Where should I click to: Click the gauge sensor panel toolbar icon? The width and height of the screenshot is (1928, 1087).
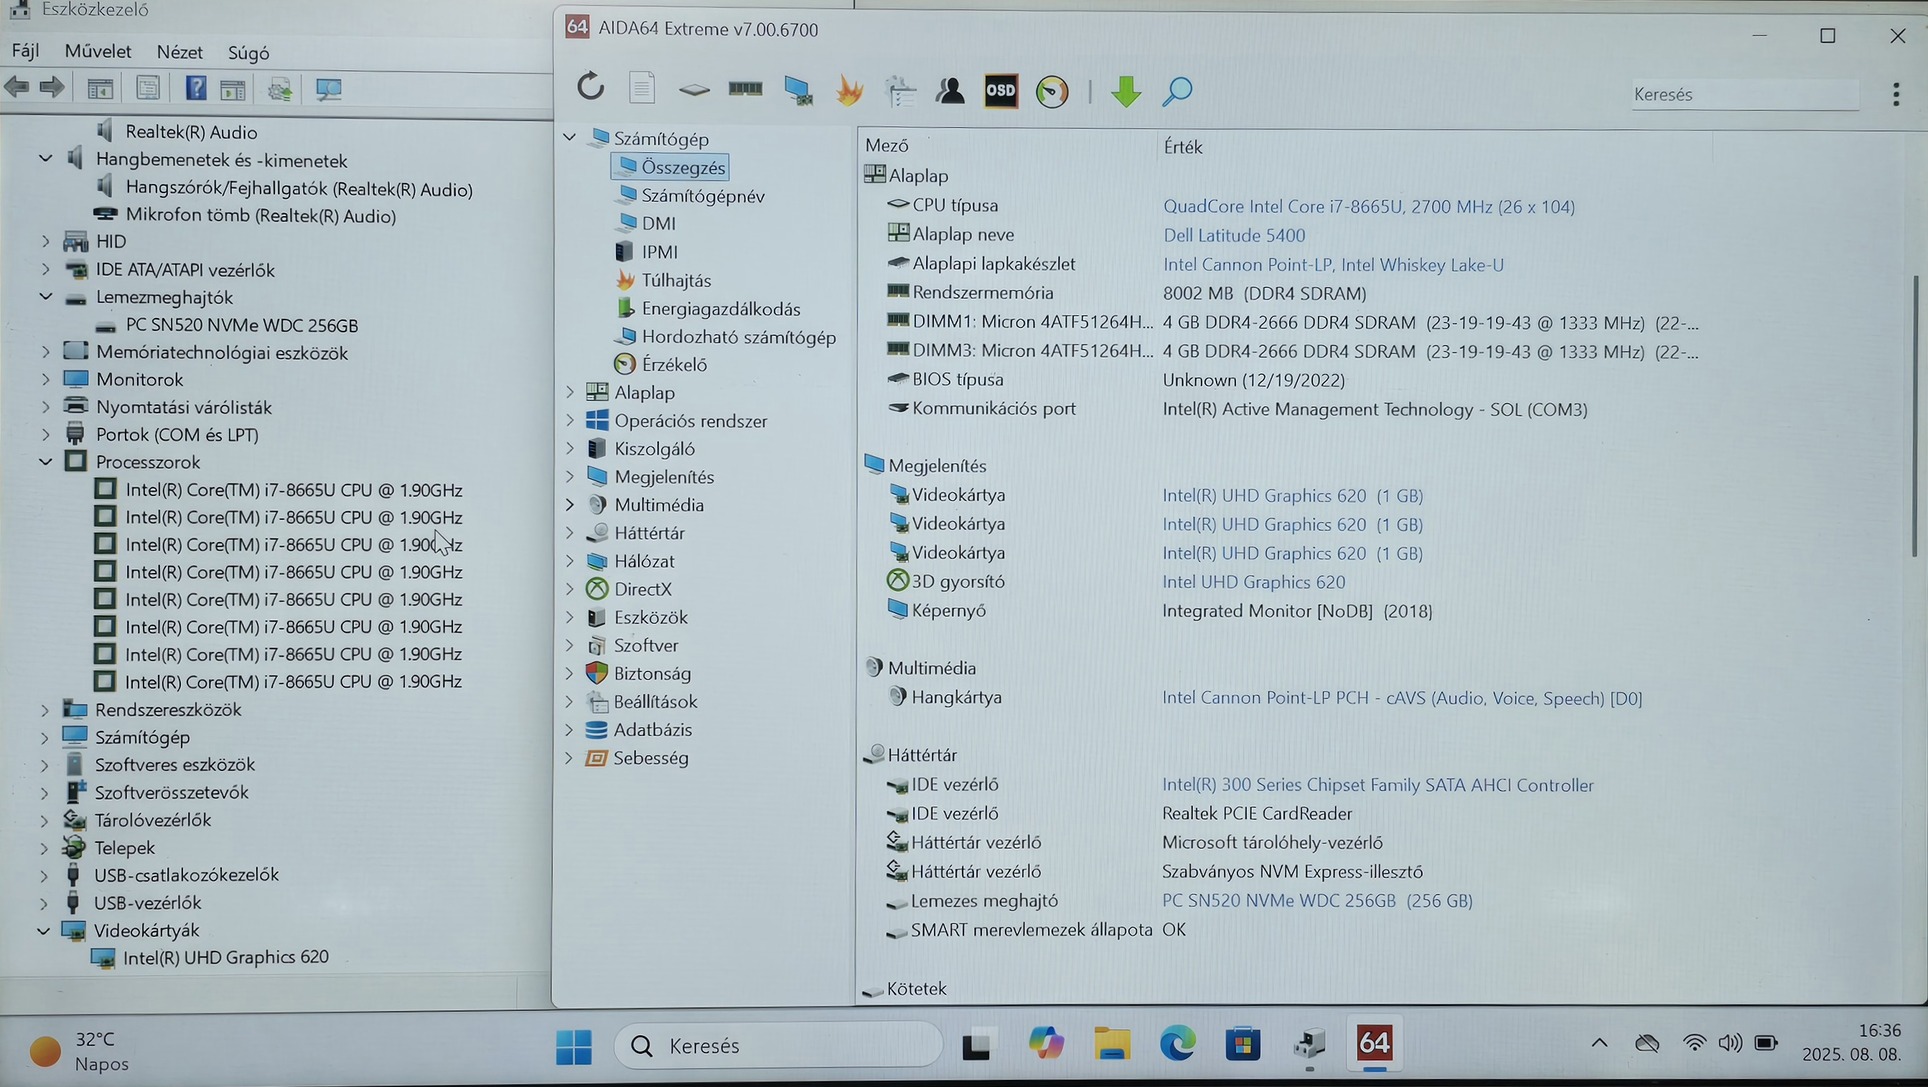tap(1052, 92)
